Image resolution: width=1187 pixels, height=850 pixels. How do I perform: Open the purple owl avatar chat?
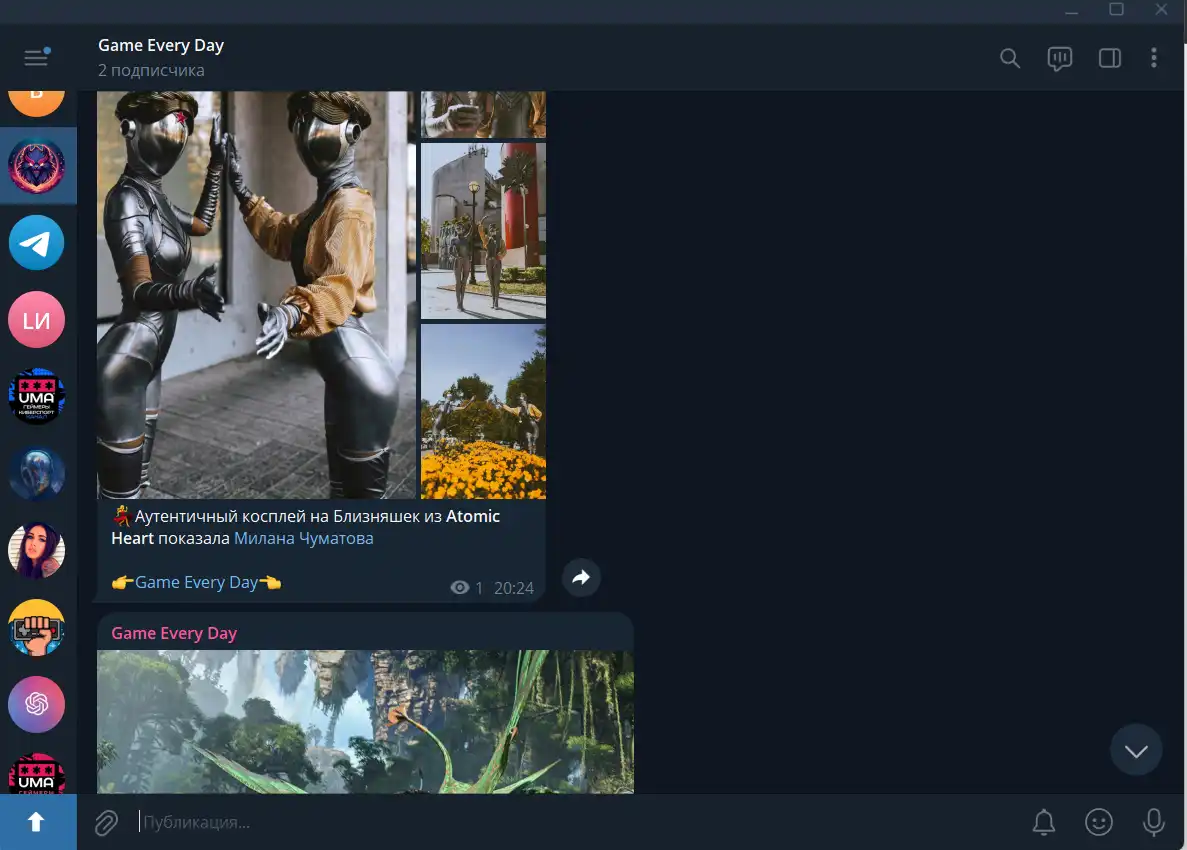tap(36, 167)
